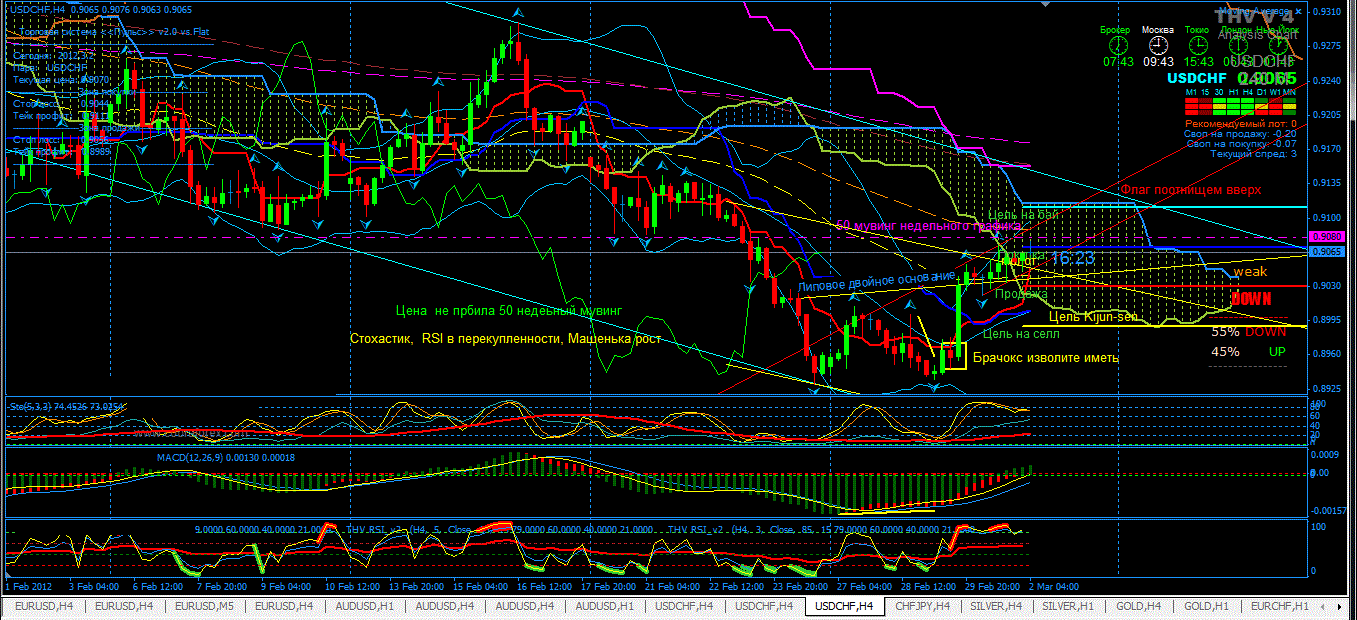Select the W1 timeframe signal column label

click(1275, 92)
